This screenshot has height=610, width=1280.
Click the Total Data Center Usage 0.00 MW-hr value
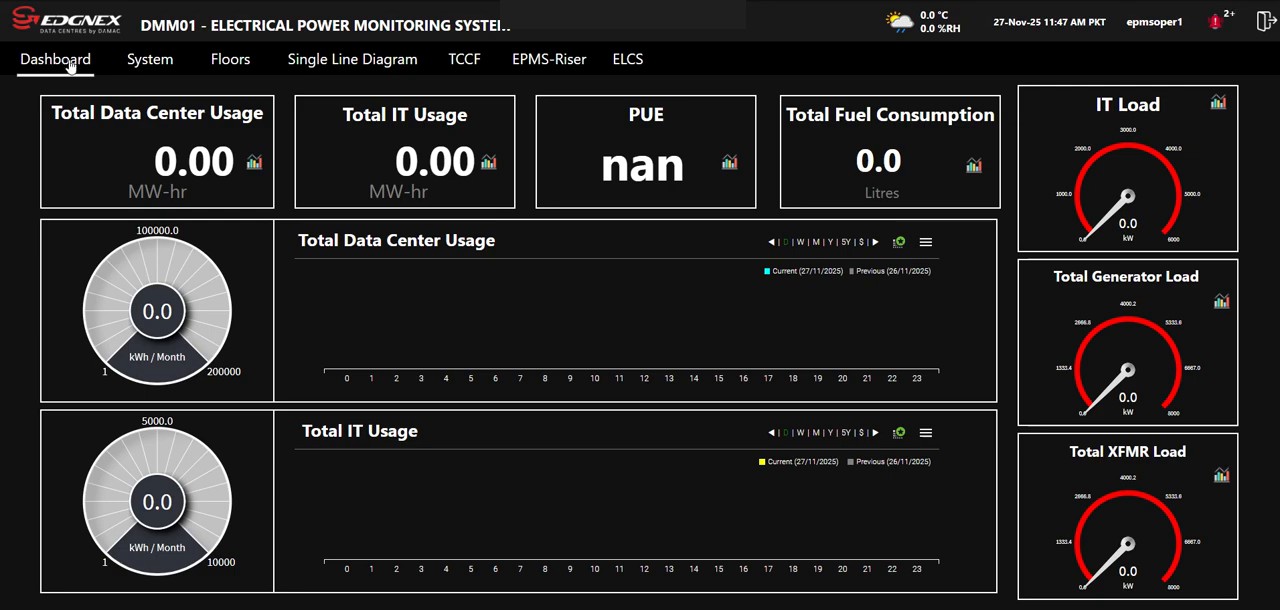(x=194, y=162)
